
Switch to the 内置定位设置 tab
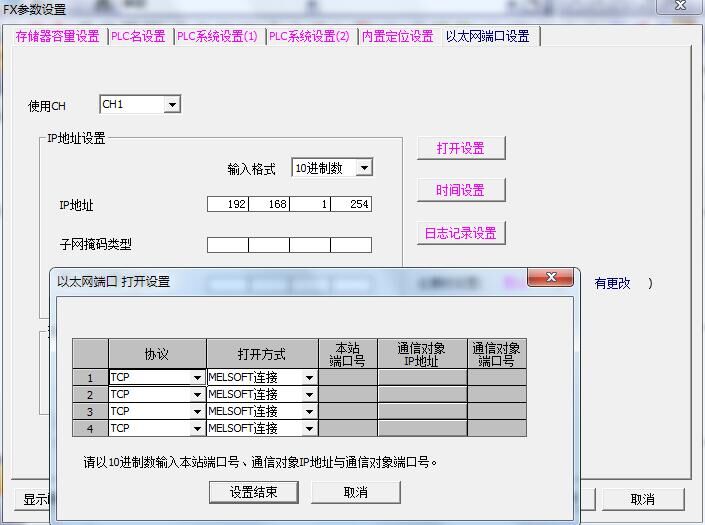click(397, 37)
